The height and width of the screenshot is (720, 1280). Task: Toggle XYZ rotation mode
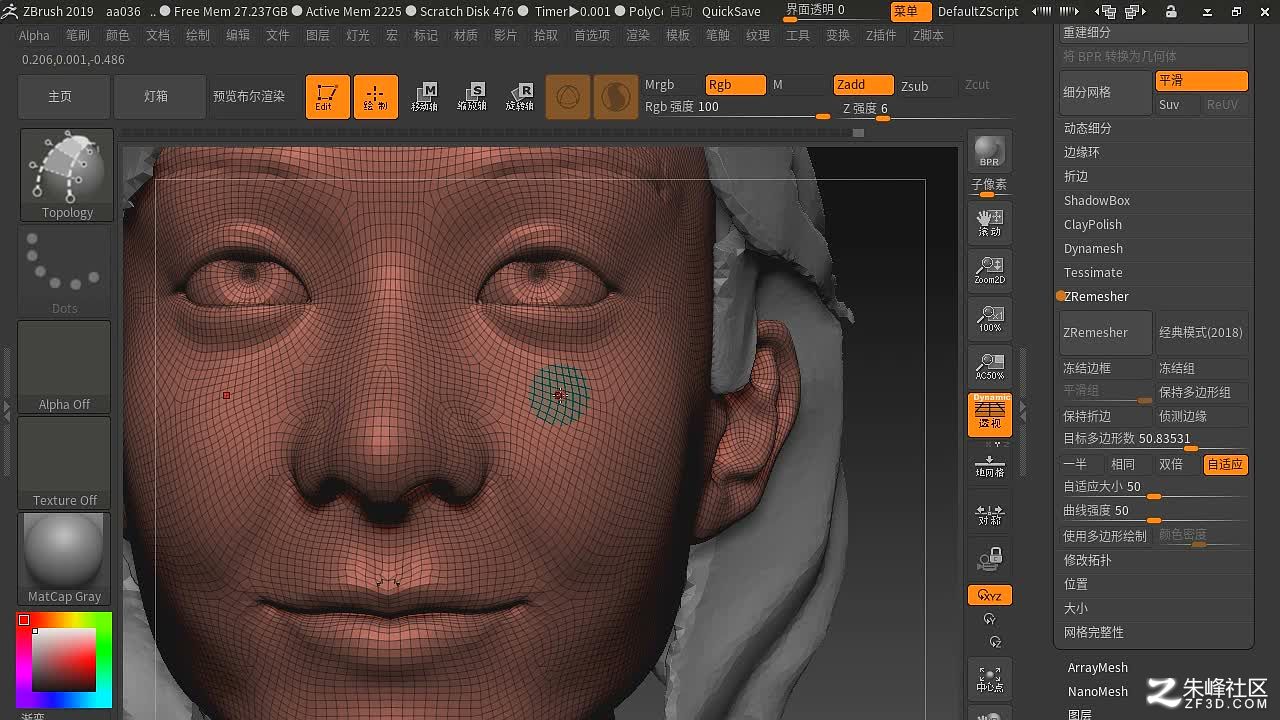[990, 595]
